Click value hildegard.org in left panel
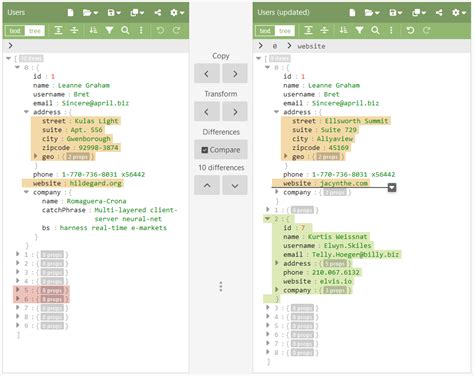Viewport: 474px width, 376px height. pyautogui.click(x=95, y=183)
